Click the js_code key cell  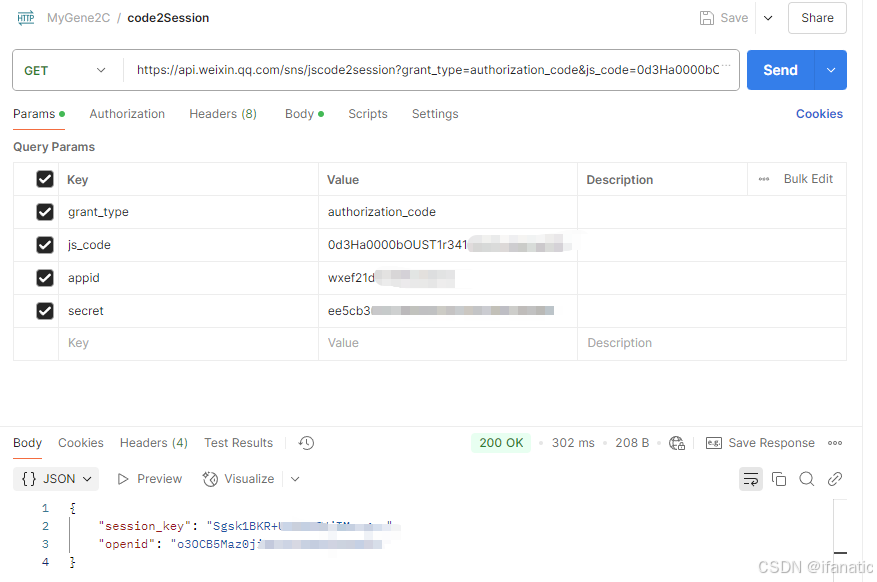pyautogui.click(x=188, y=245)
